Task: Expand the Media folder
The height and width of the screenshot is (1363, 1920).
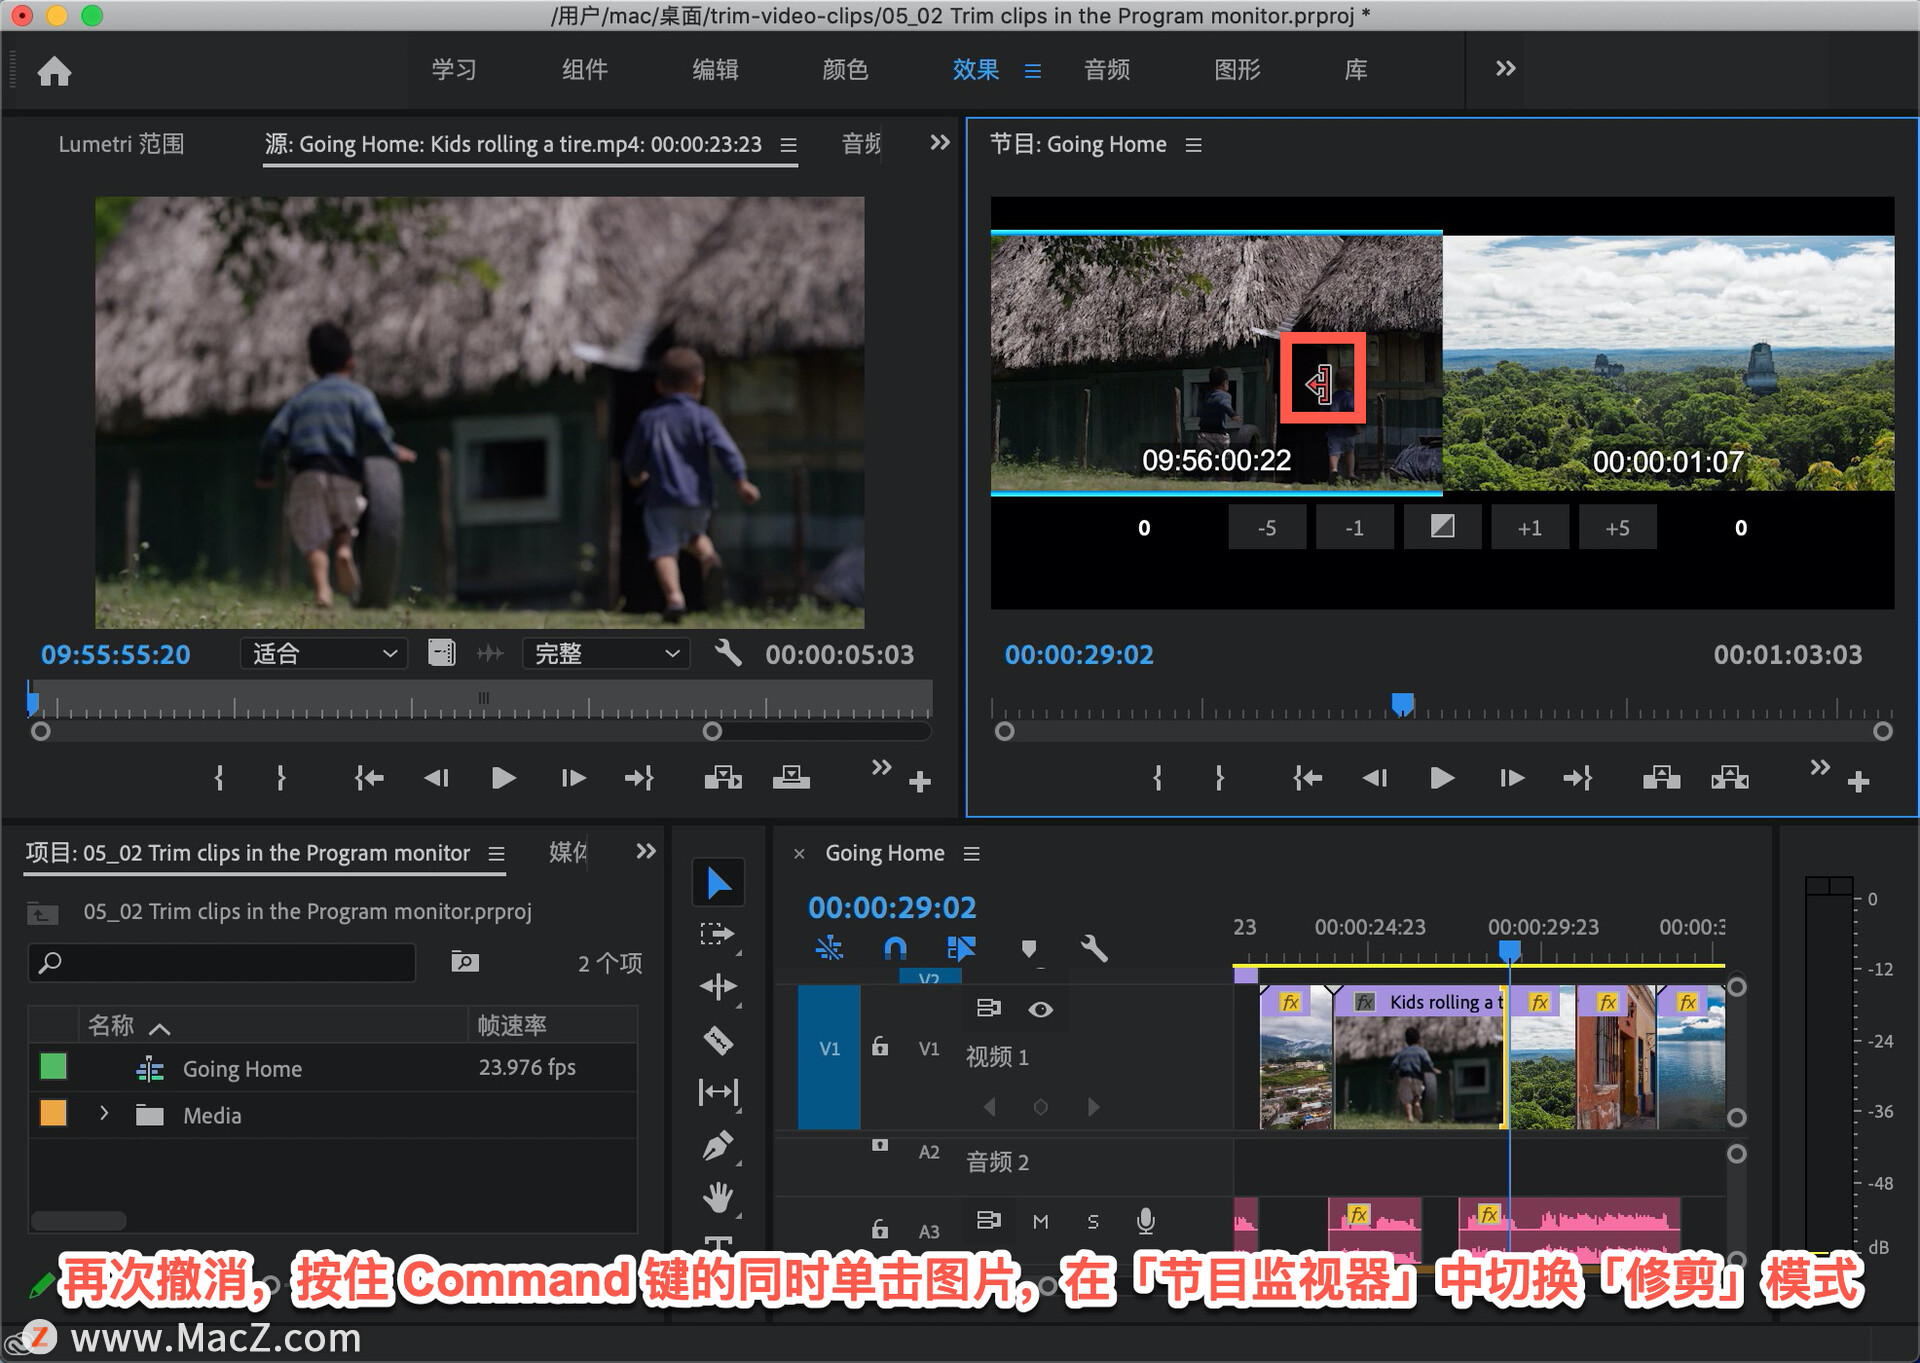Action: click(x=104, y=1113)
